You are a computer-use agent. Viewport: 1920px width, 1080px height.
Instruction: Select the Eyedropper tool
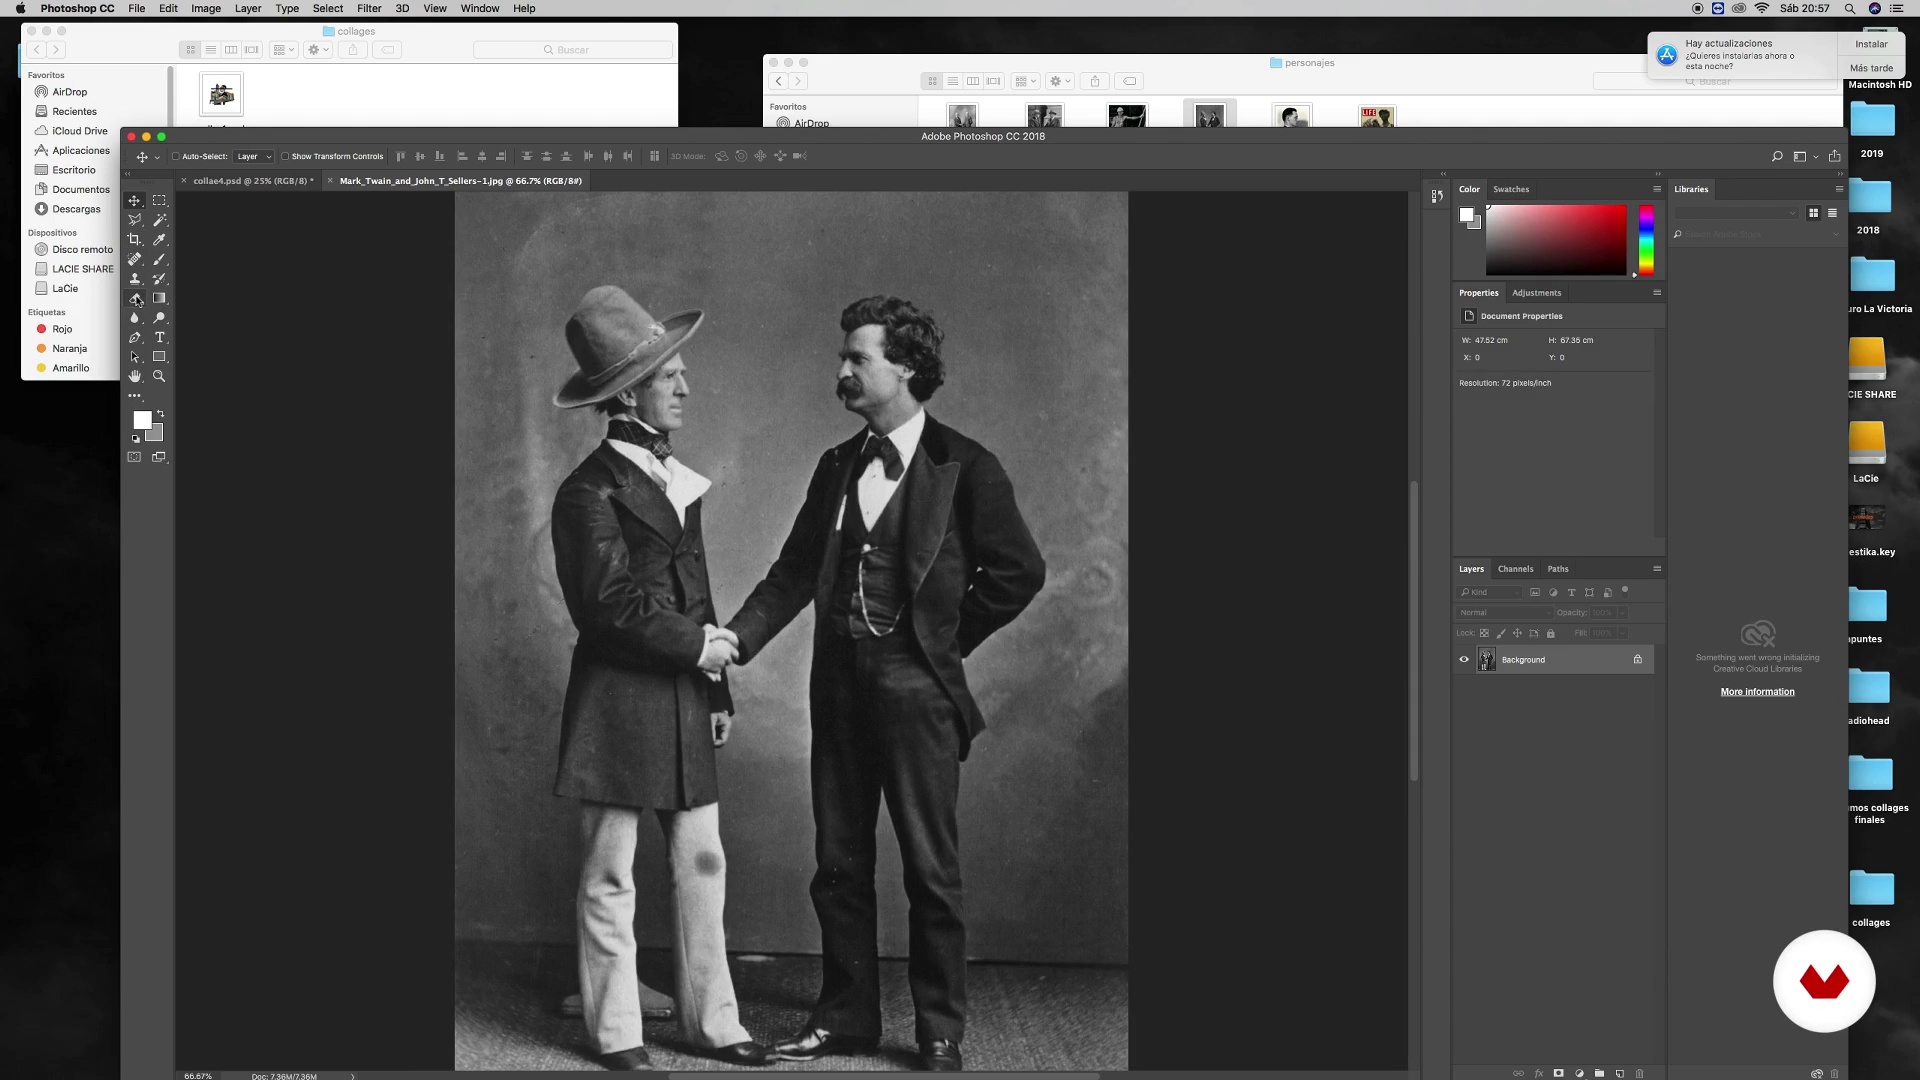click(159, 240)
